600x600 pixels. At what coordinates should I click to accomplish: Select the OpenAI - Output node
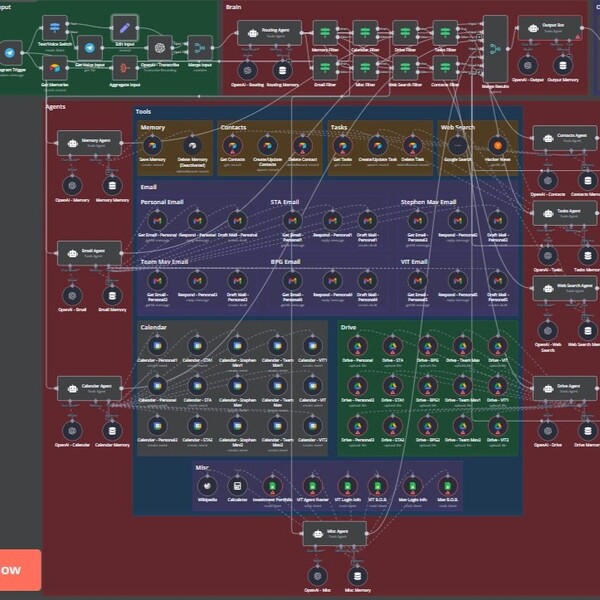(x=528, y=65)
